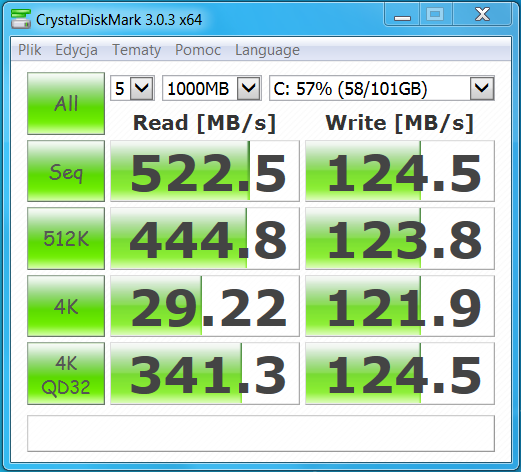
Task: Close the CrystalDiskMark window
Action: point(482,15)
